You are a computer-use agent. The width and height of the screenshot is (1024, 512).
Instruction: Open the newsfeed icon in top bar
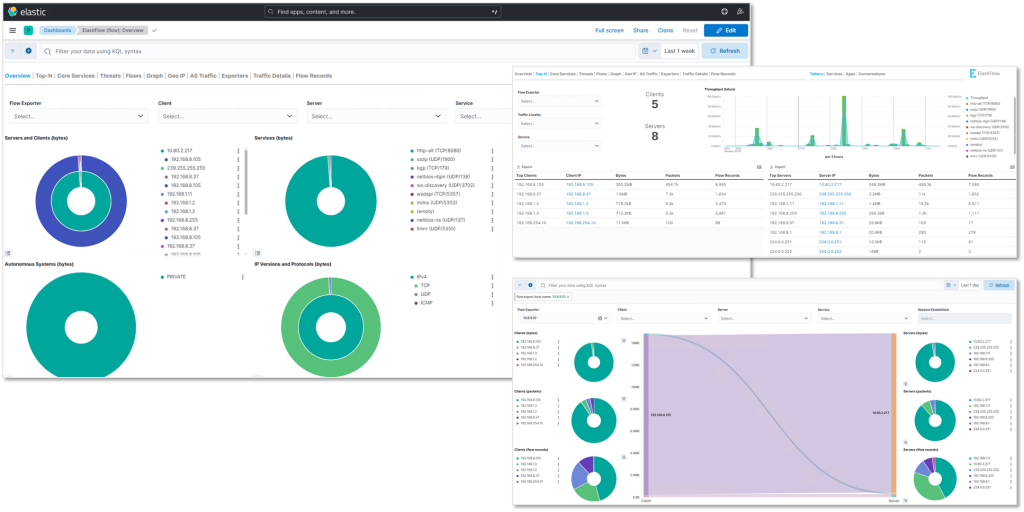[x=741, y=11]
